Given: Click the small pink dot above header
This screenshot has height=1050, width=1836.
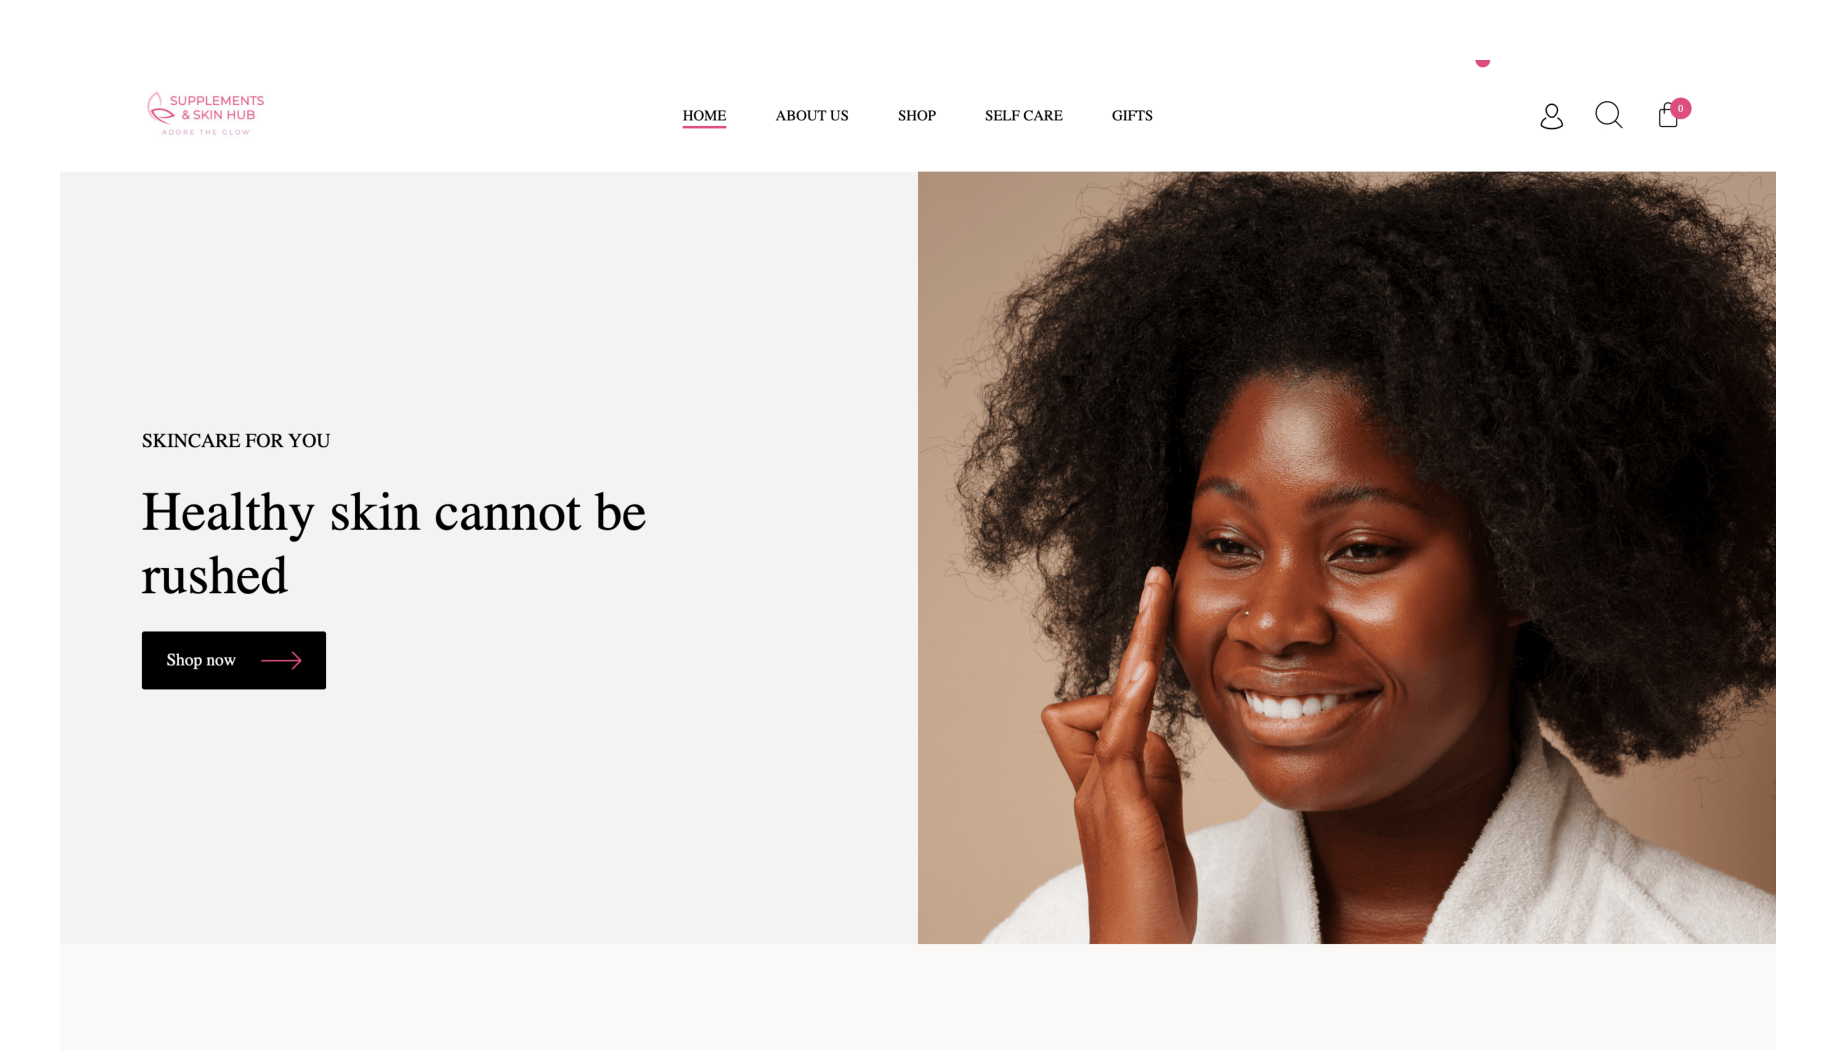Looking at the screenshot, I should (1483, 62).
